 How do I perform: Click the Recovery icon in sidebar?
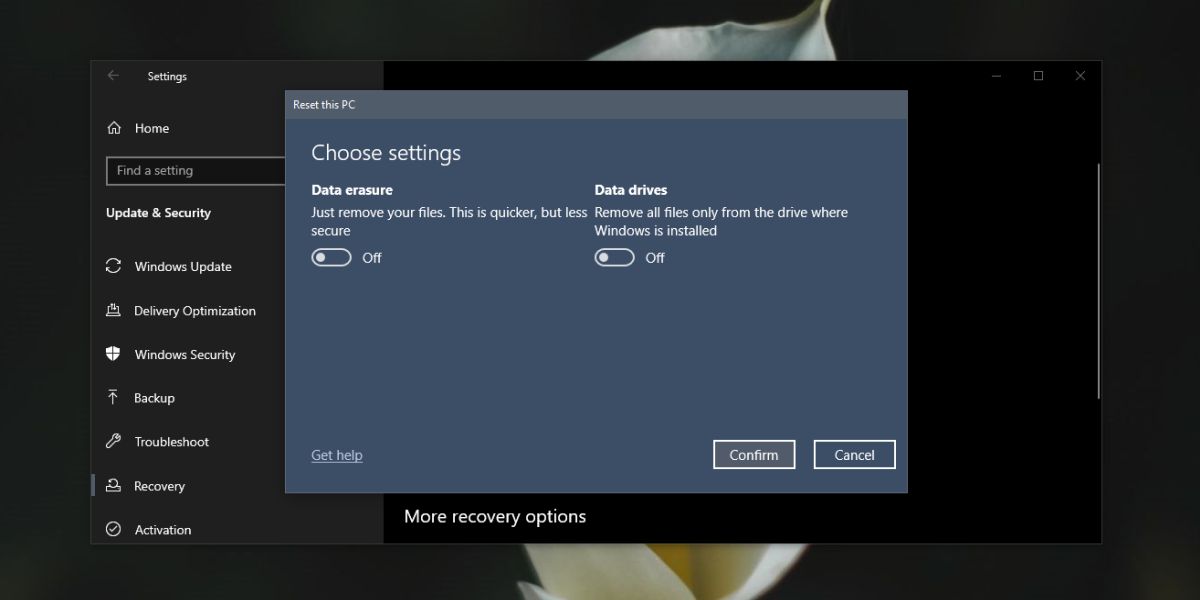point(114,486)
